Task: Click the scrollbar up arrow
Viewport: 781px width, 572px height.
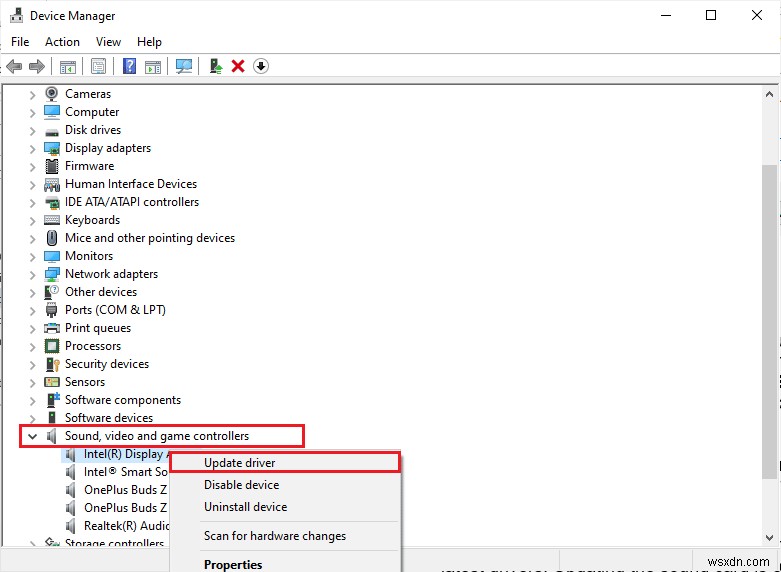Action: pyautogui.click(x=769, y=94)
